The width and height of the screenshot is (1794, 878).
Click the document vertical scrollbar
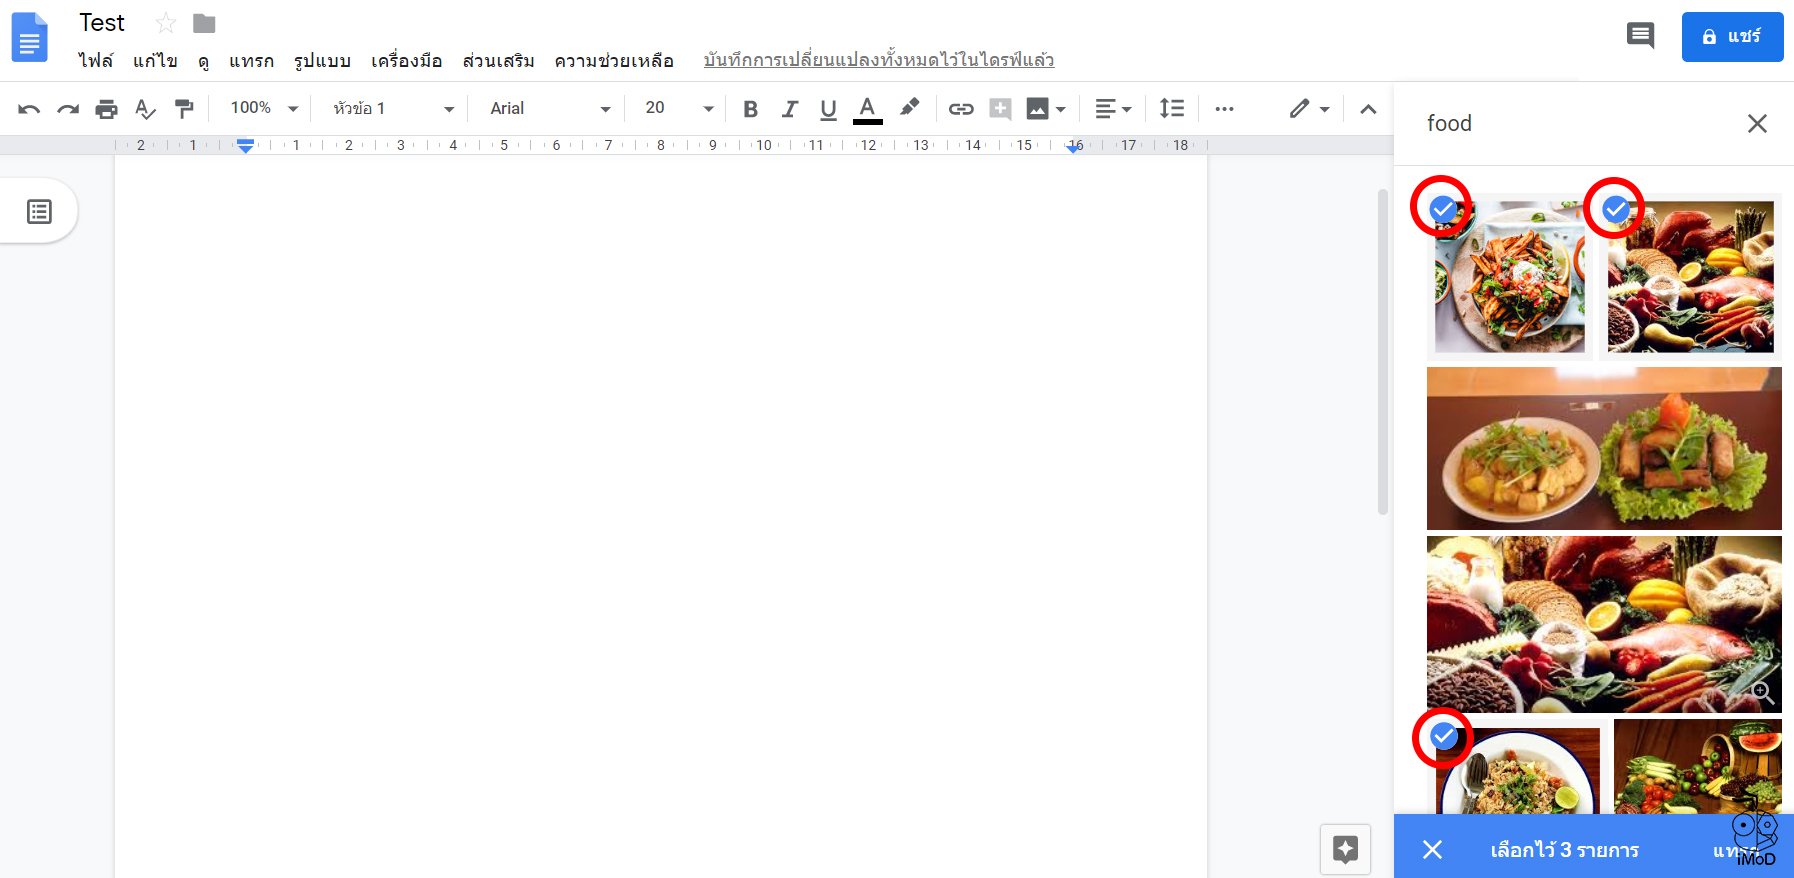point(1383,352)
